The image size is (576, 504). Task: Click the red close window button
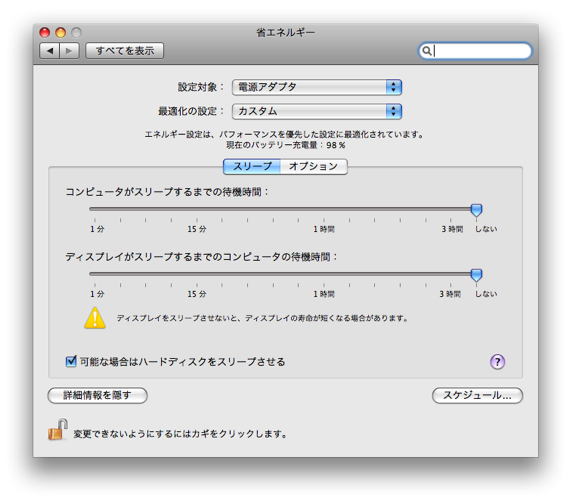click(x=45, y=33)
